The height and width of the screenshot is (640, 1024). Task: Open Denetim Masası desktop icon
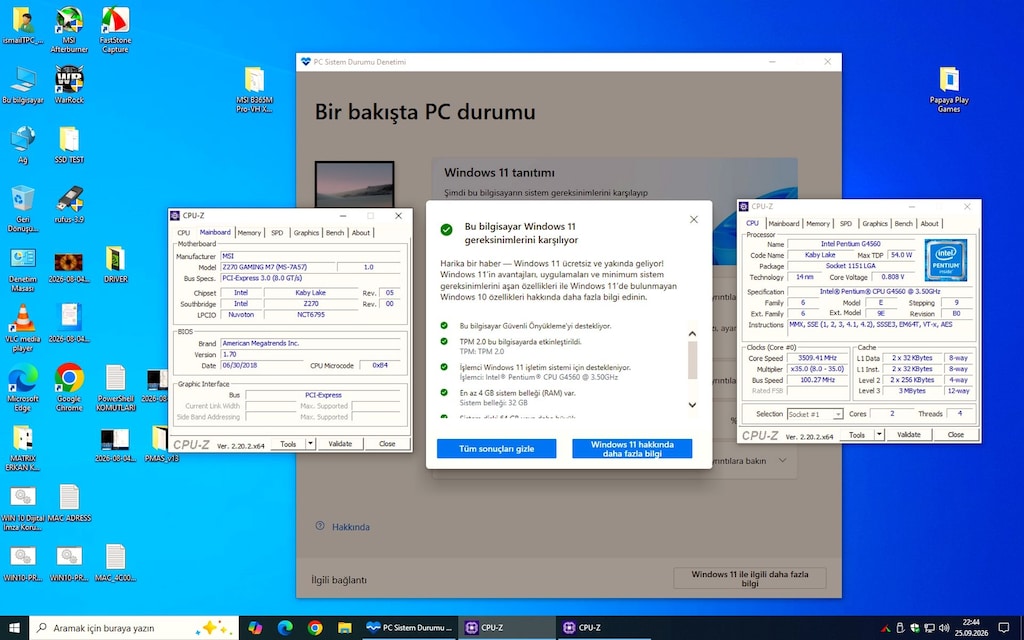pos(23,268)
